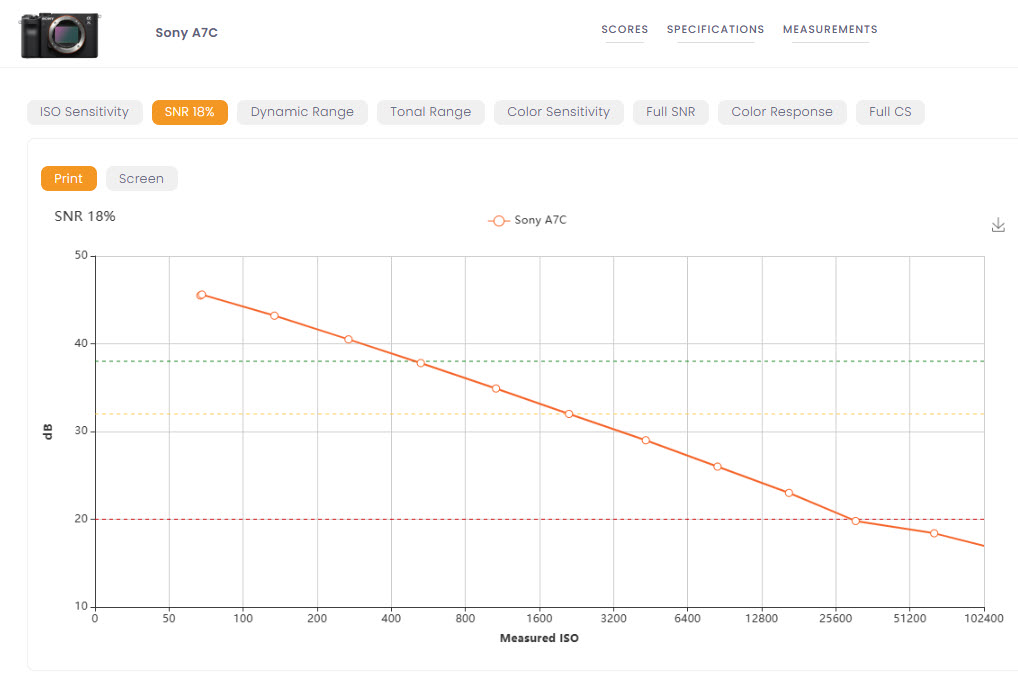Click the Measured ISO axis label
Screen dimensions: 1018x678
click(539, 638)
